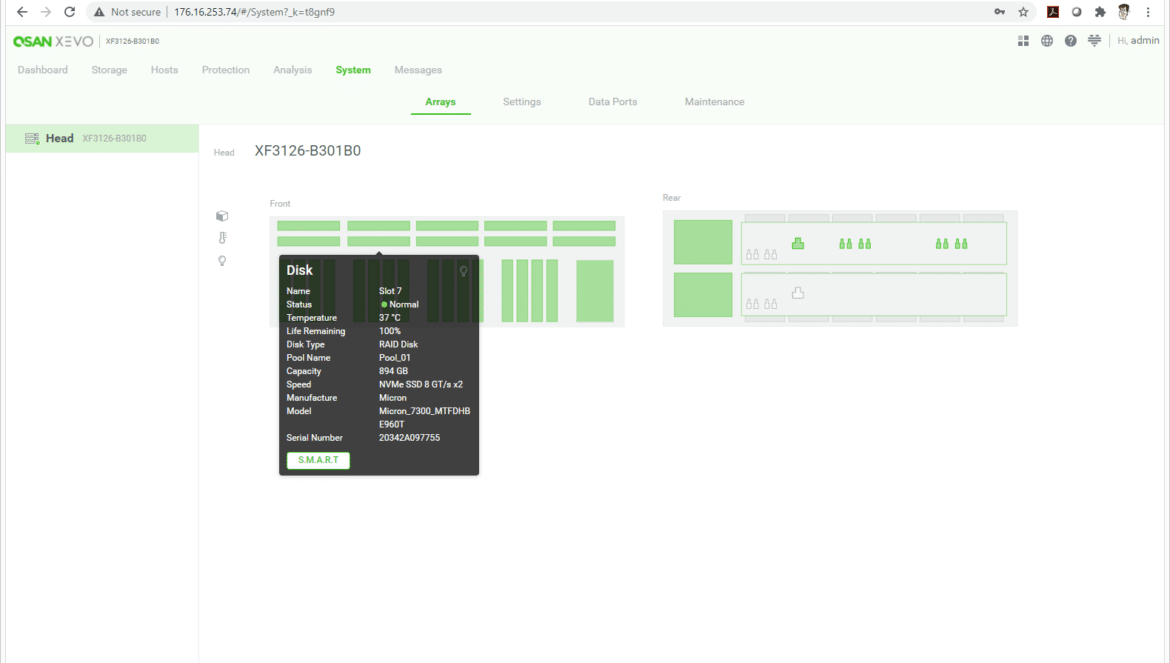This screenshot has height=663, width=1170.
Task: Open the language globe icon
Action: pos(1047,41)
